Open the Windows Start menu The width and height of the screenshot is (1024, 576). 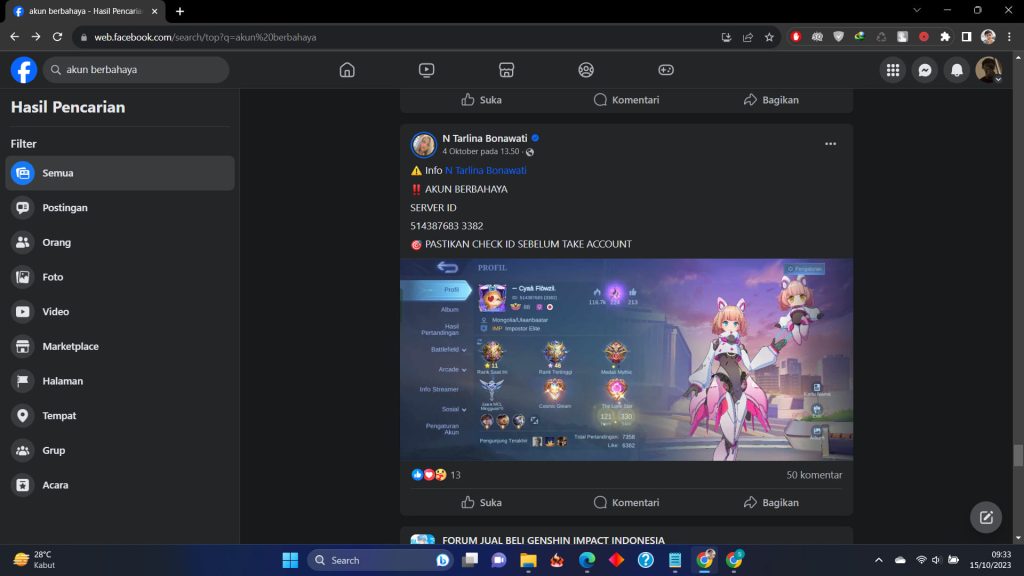(x=290, y=560)
